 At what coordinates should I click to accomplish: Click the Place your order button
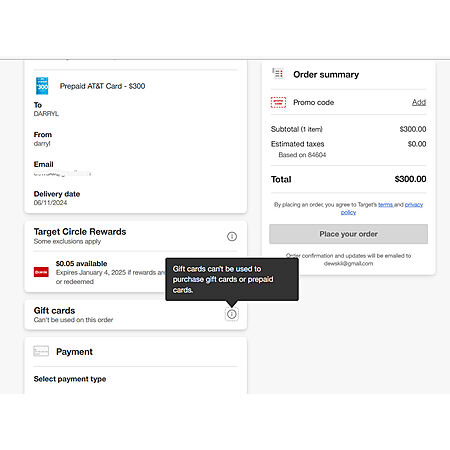tap(348, 234)
